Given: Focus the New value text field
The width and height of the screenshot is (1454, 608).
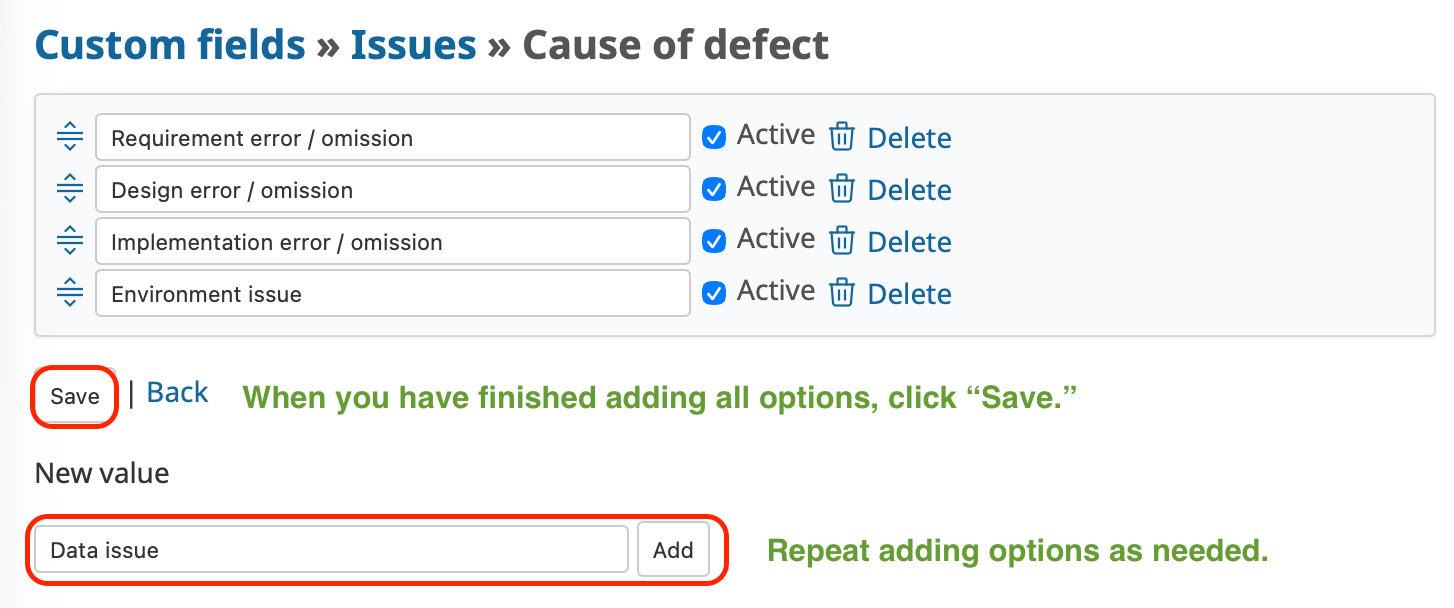Looking at the screenshot, I should (331, 550).
